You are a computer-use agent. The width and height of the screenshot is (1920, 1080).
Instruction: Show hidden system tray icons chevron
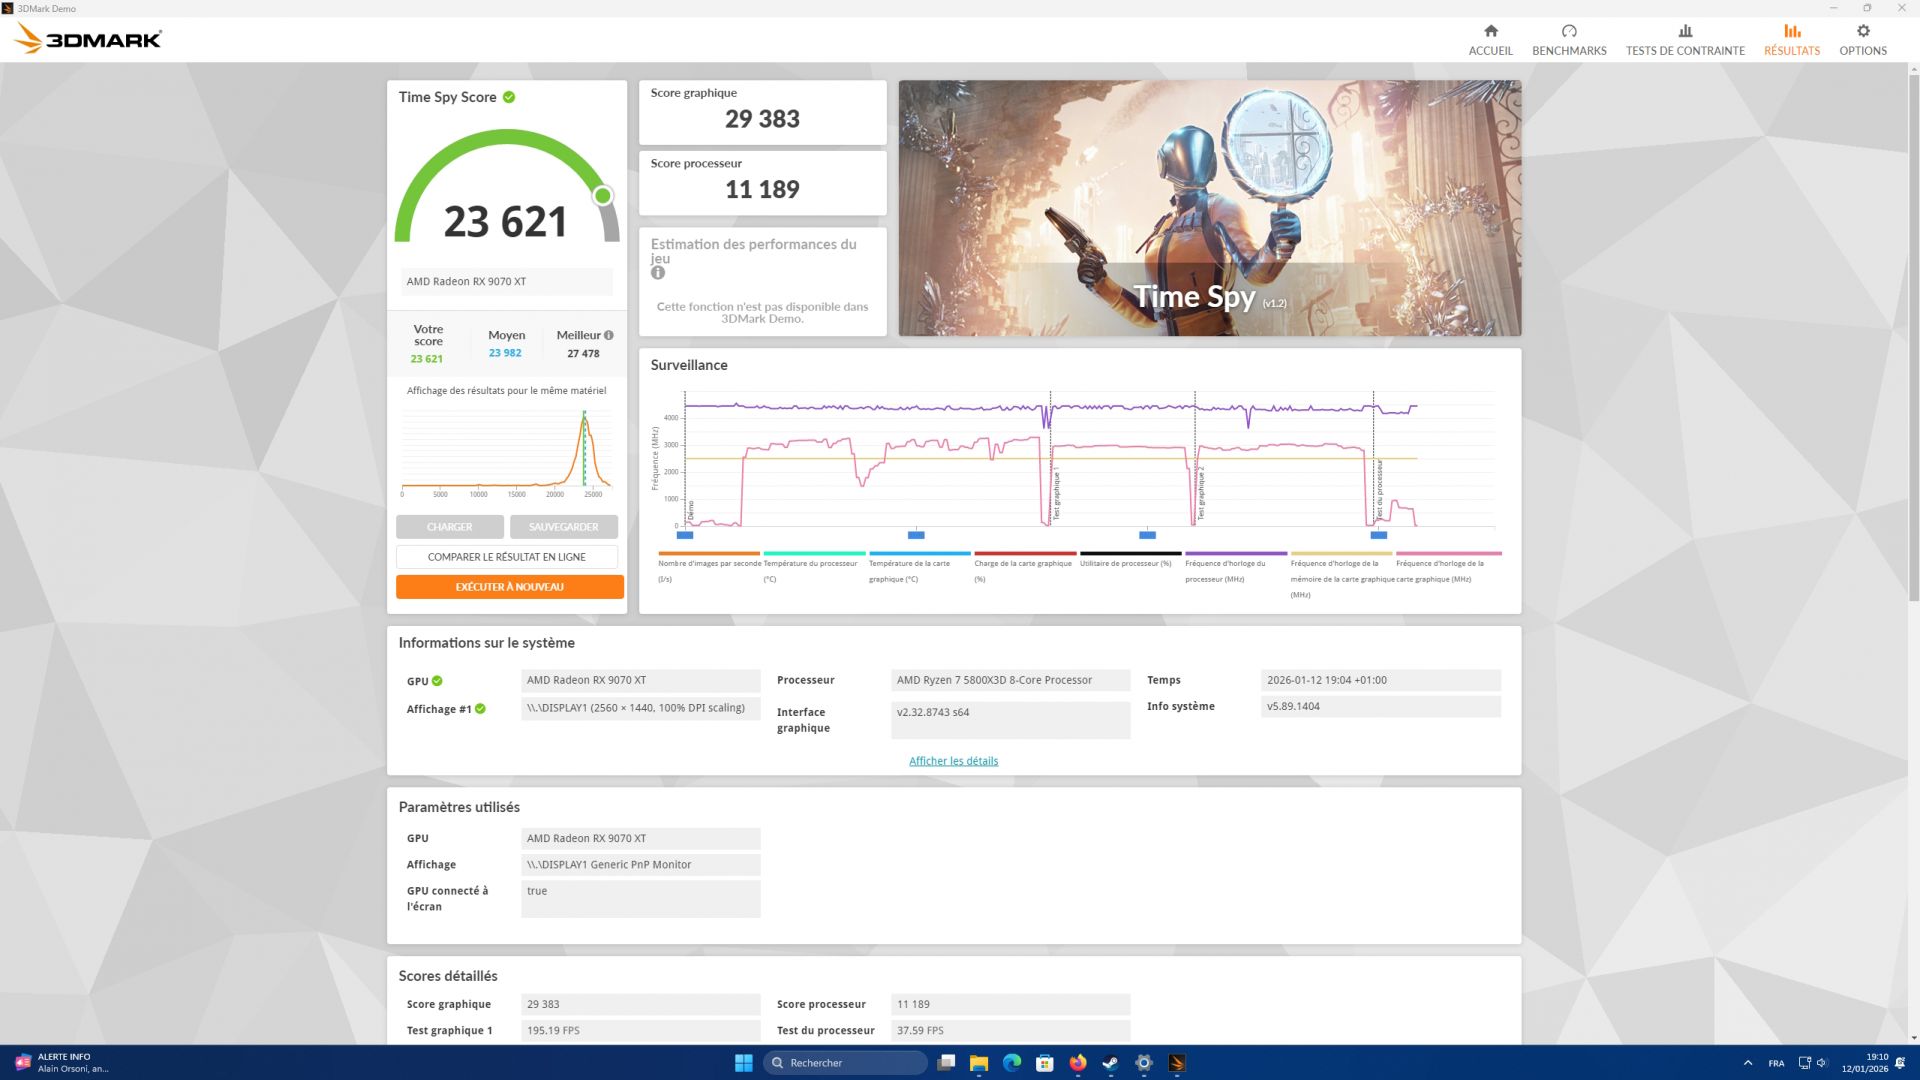[x=1747, y=1063]
